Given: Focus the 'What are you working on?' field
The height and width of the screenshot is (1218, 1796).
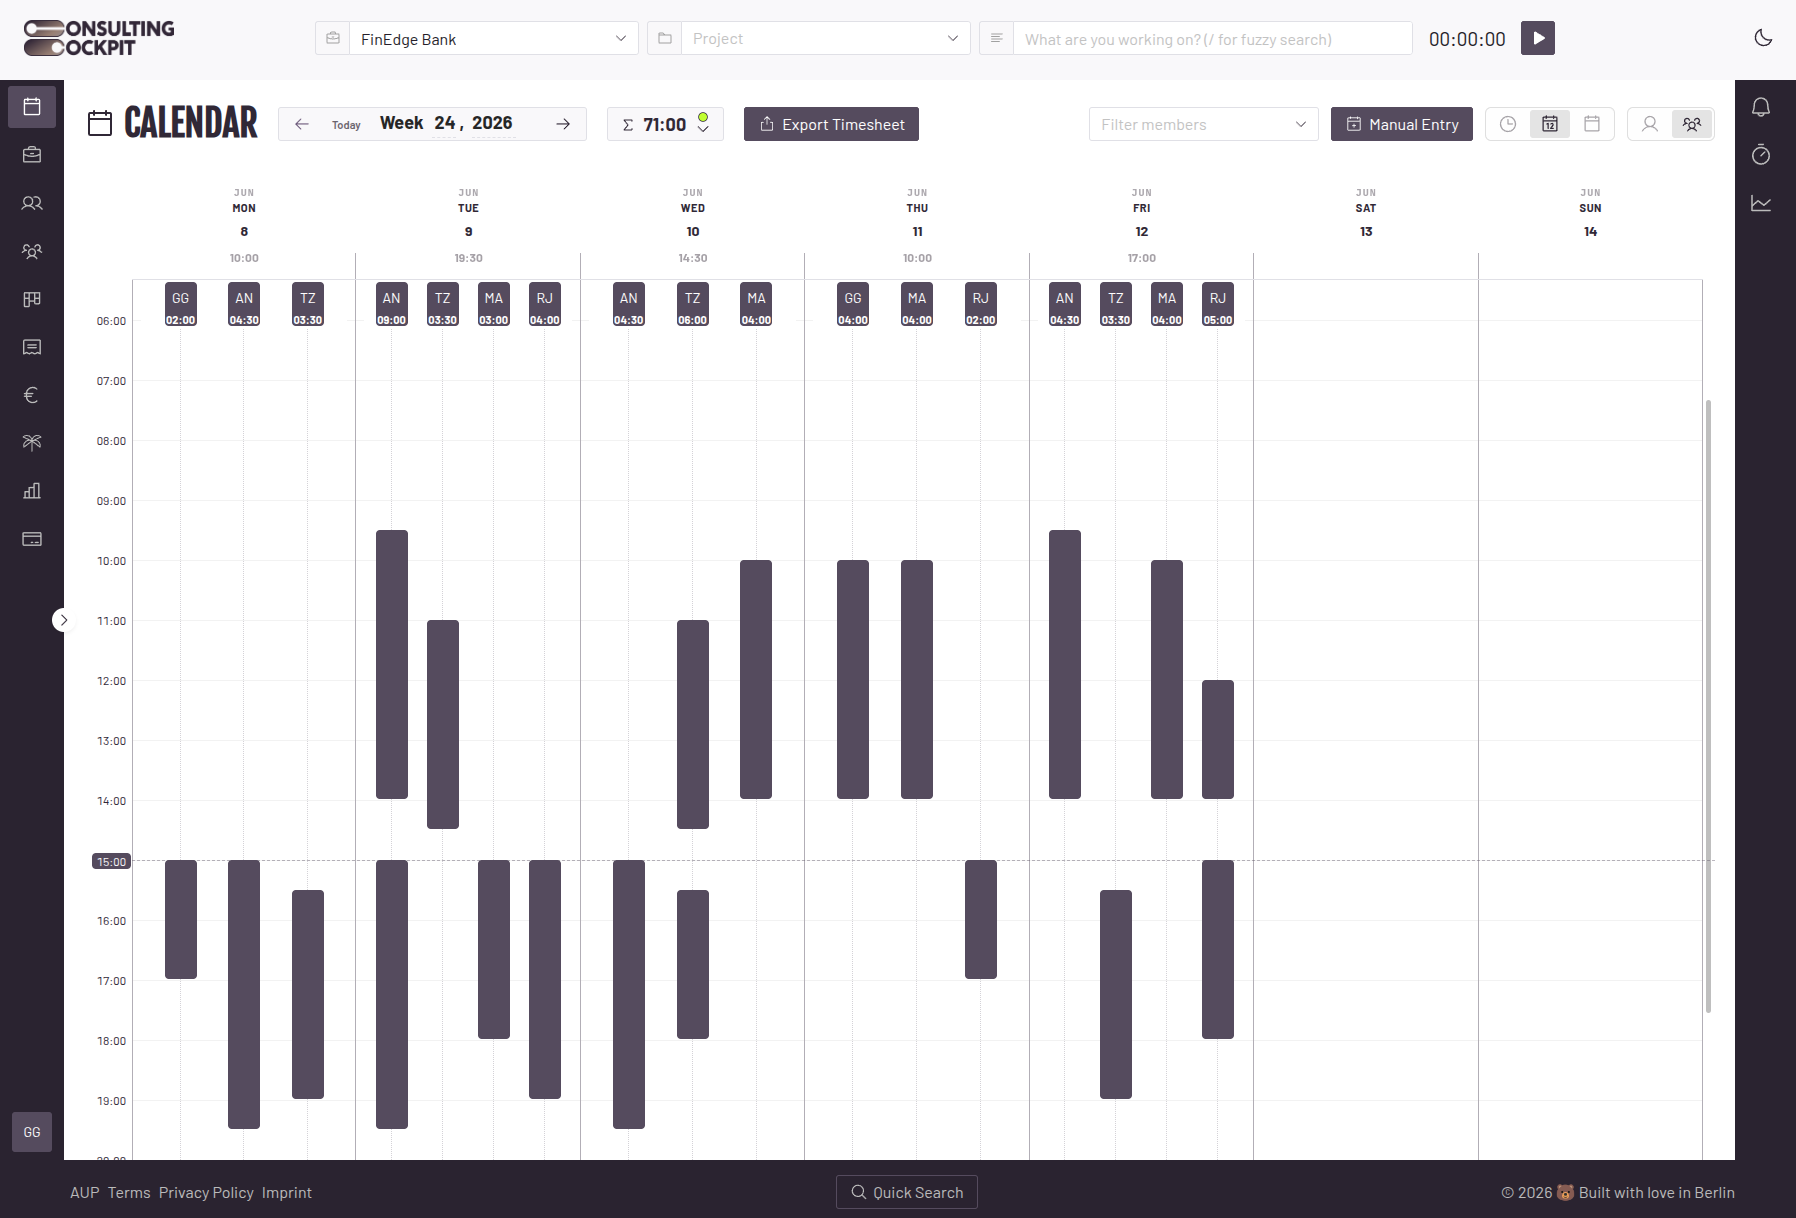Looking at the screenshot, I should [x=1212, y=39].
